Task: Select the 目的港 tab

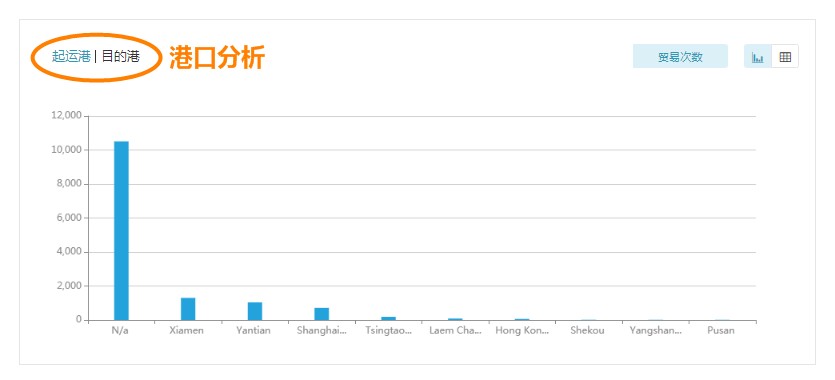Action: coord(120,56)
